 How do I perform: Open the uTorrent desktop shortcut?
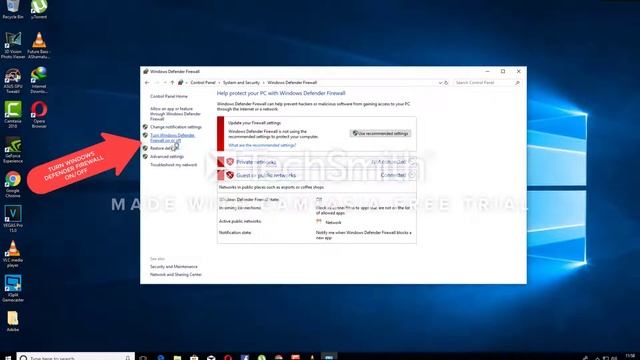click(x=39, y=9)
